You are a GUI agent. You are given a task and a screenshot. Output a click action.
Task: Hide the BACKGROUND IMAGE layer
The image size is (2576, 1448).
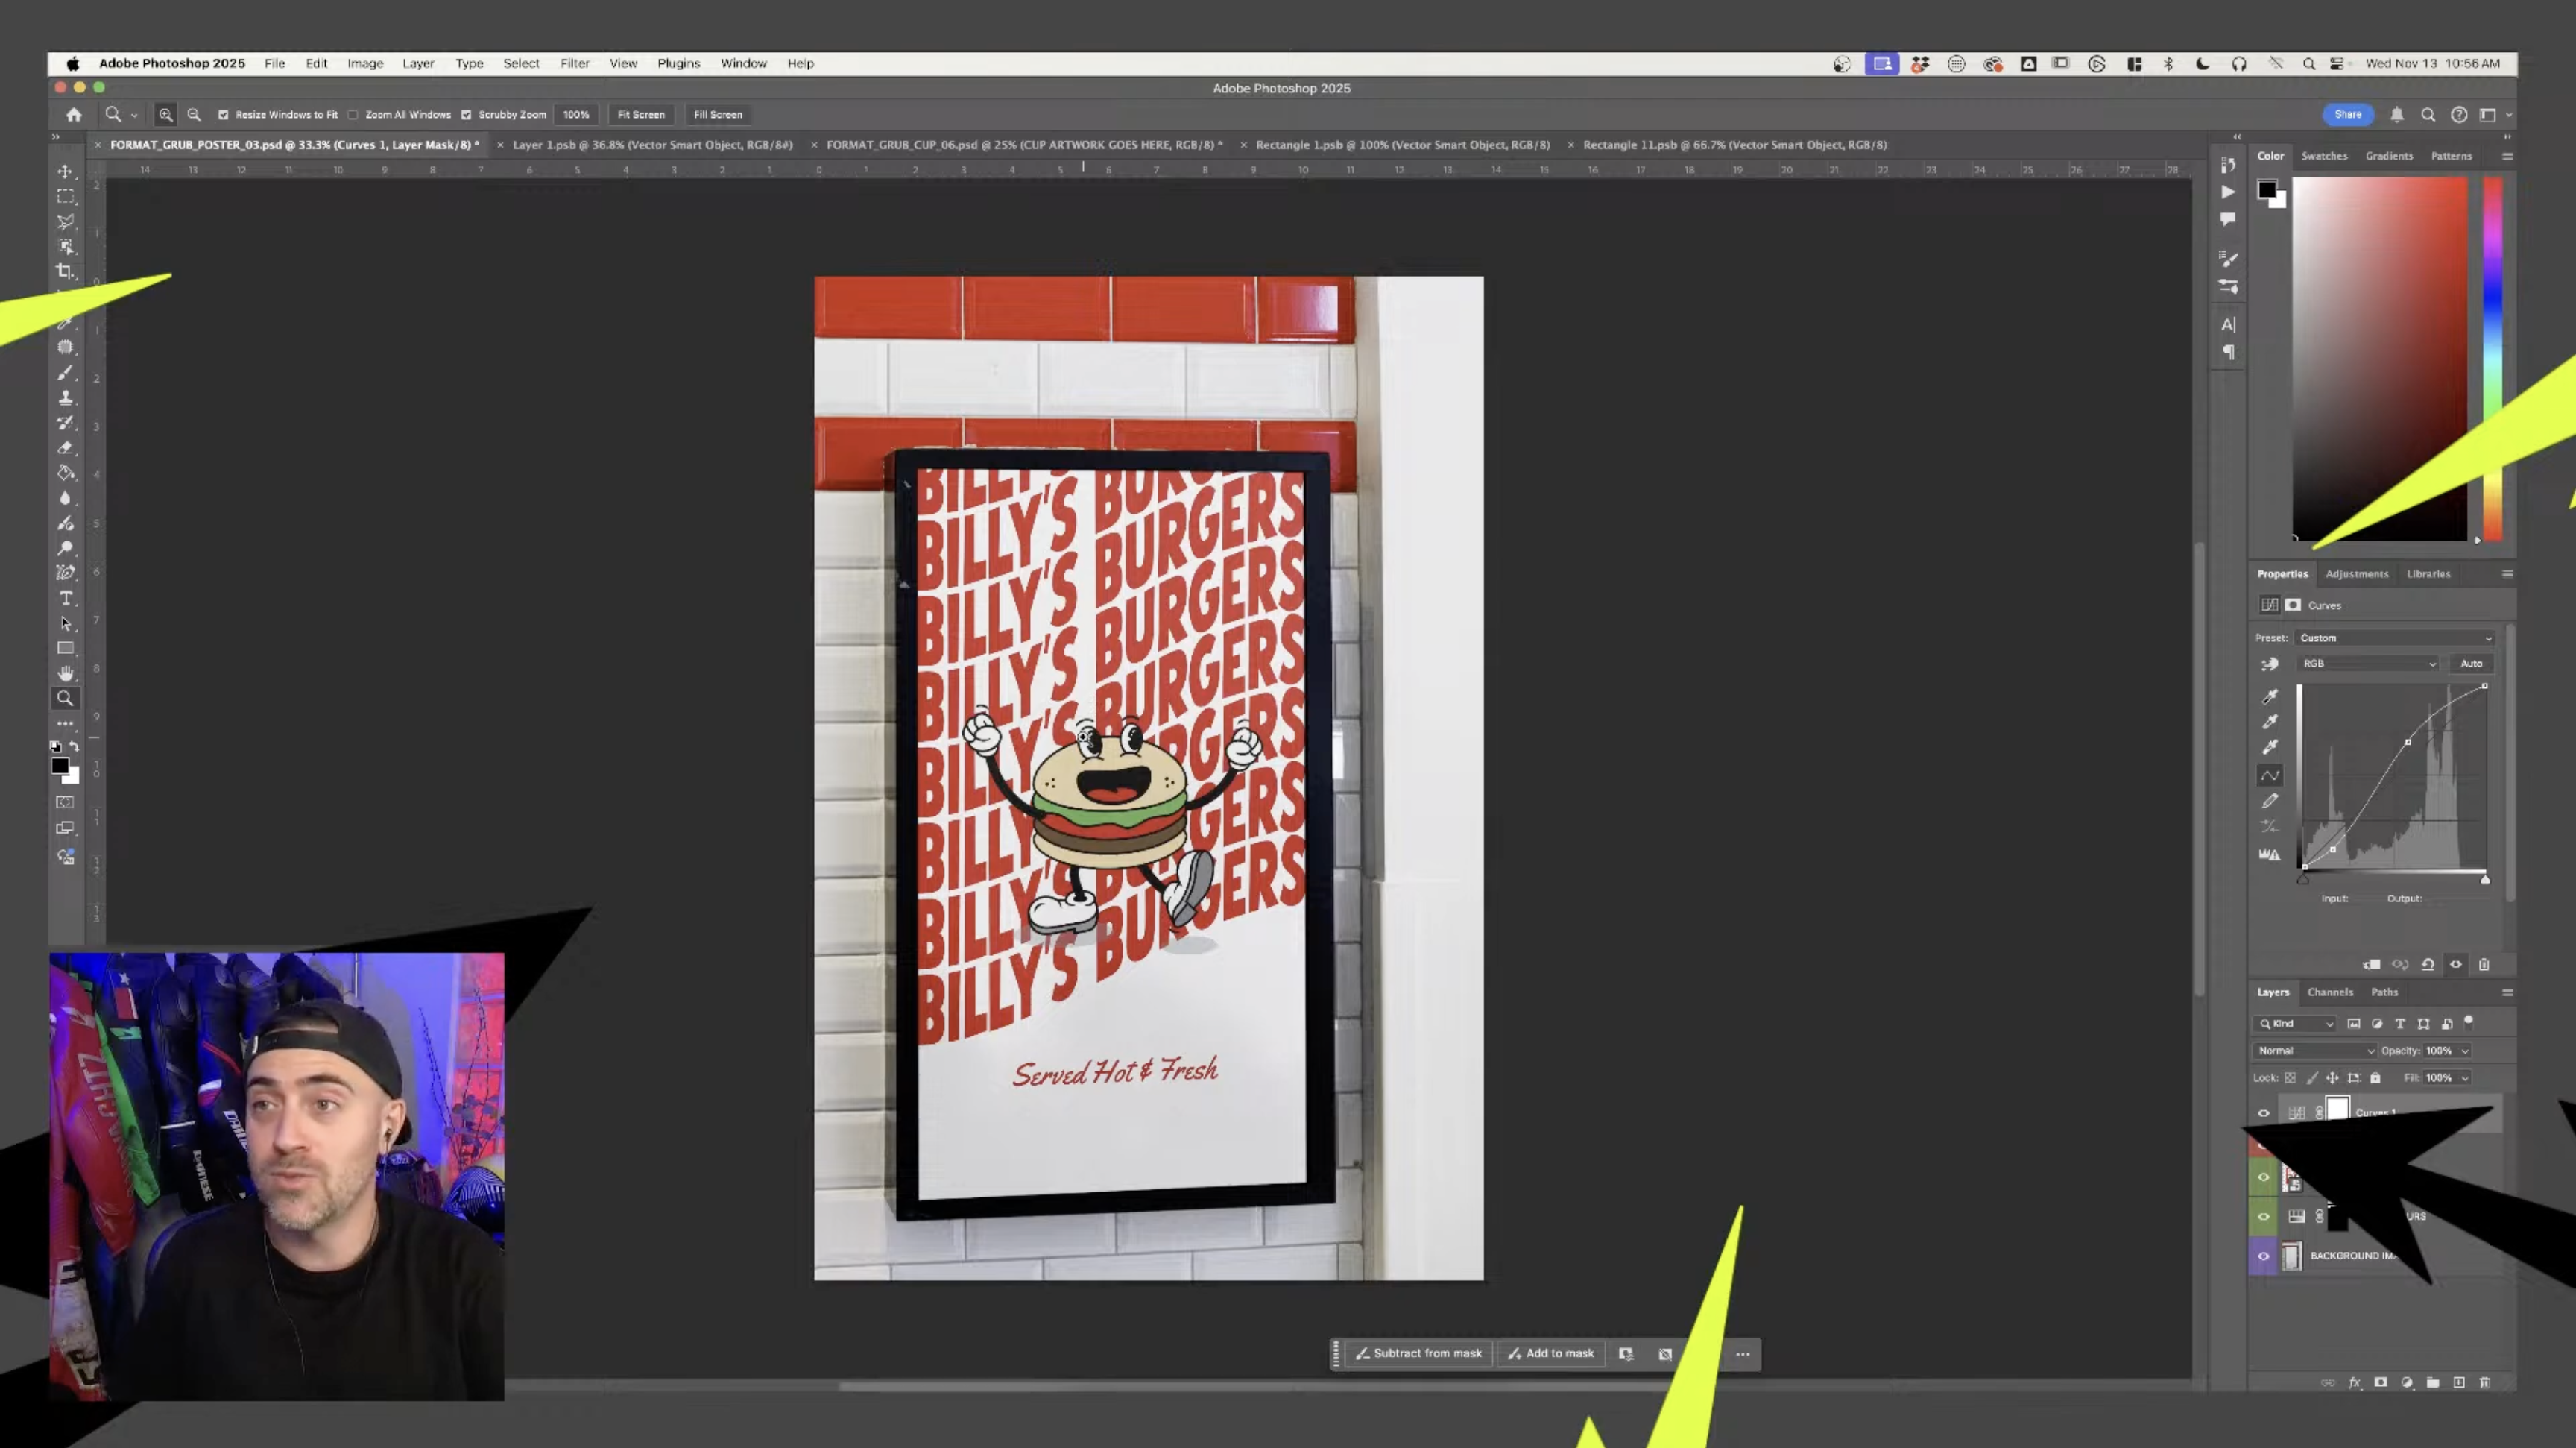[2263, 1256]
